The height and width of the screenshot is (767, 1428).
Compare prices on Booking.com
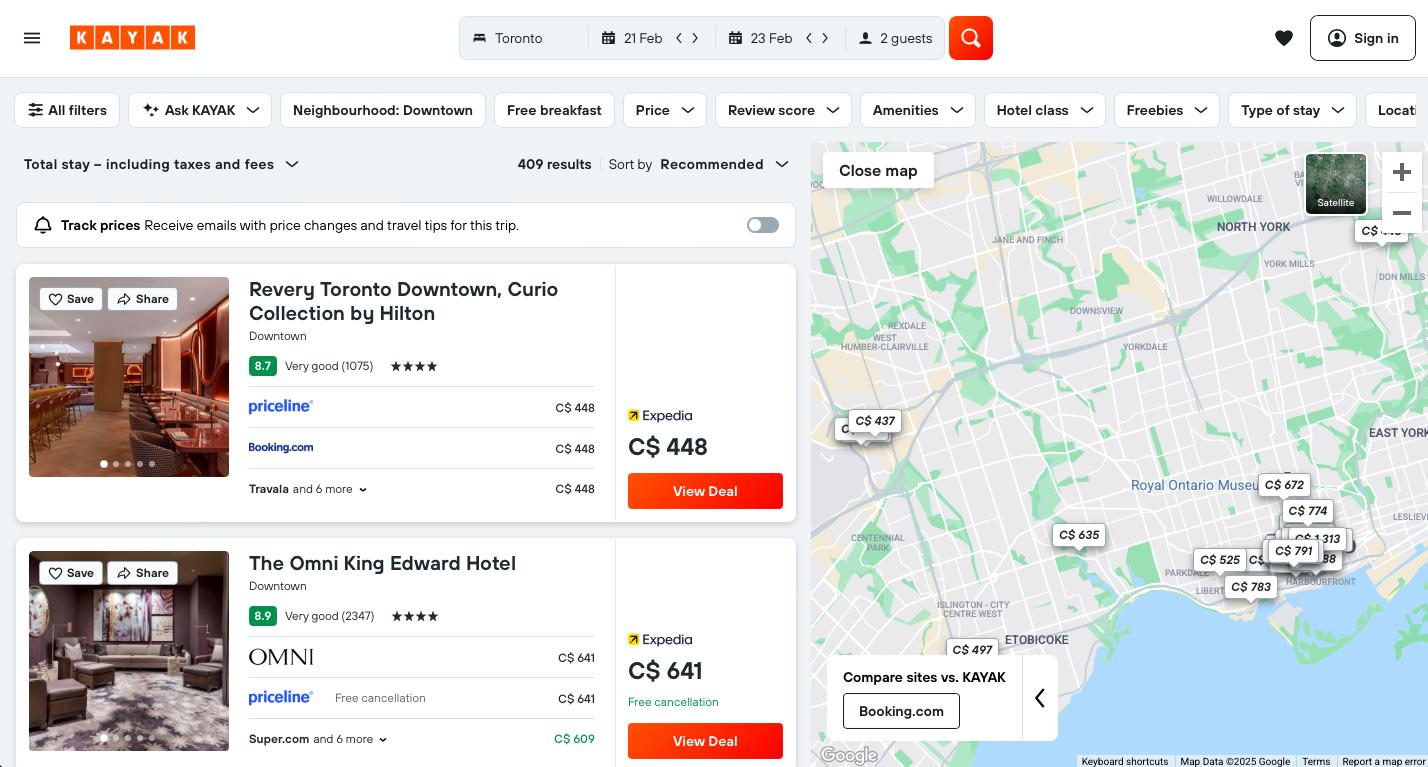click(901, 711)
